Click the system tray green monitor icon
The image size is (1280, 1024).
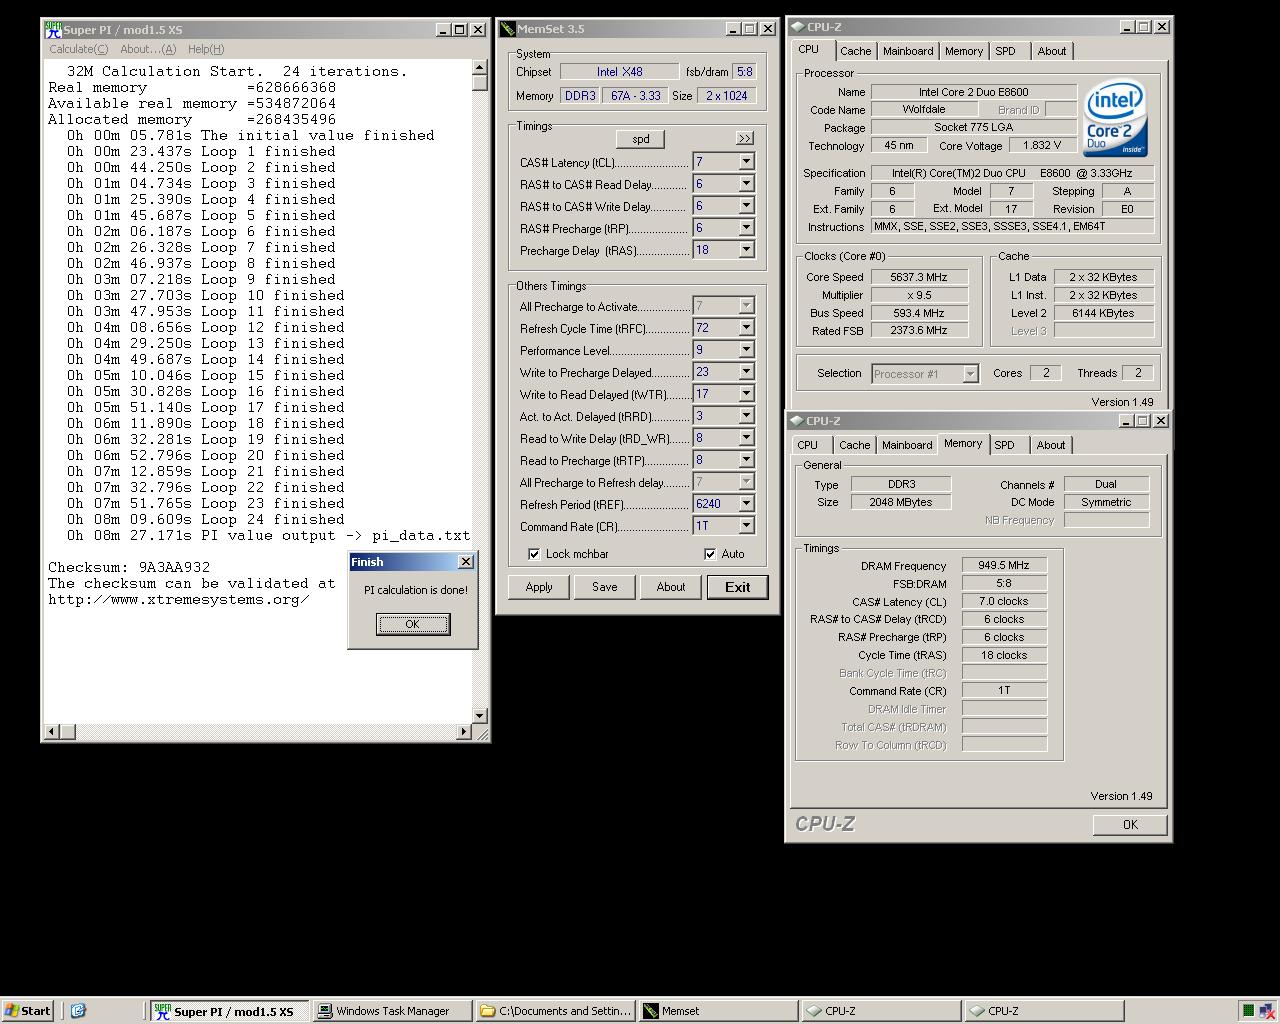(1248, 1011)
